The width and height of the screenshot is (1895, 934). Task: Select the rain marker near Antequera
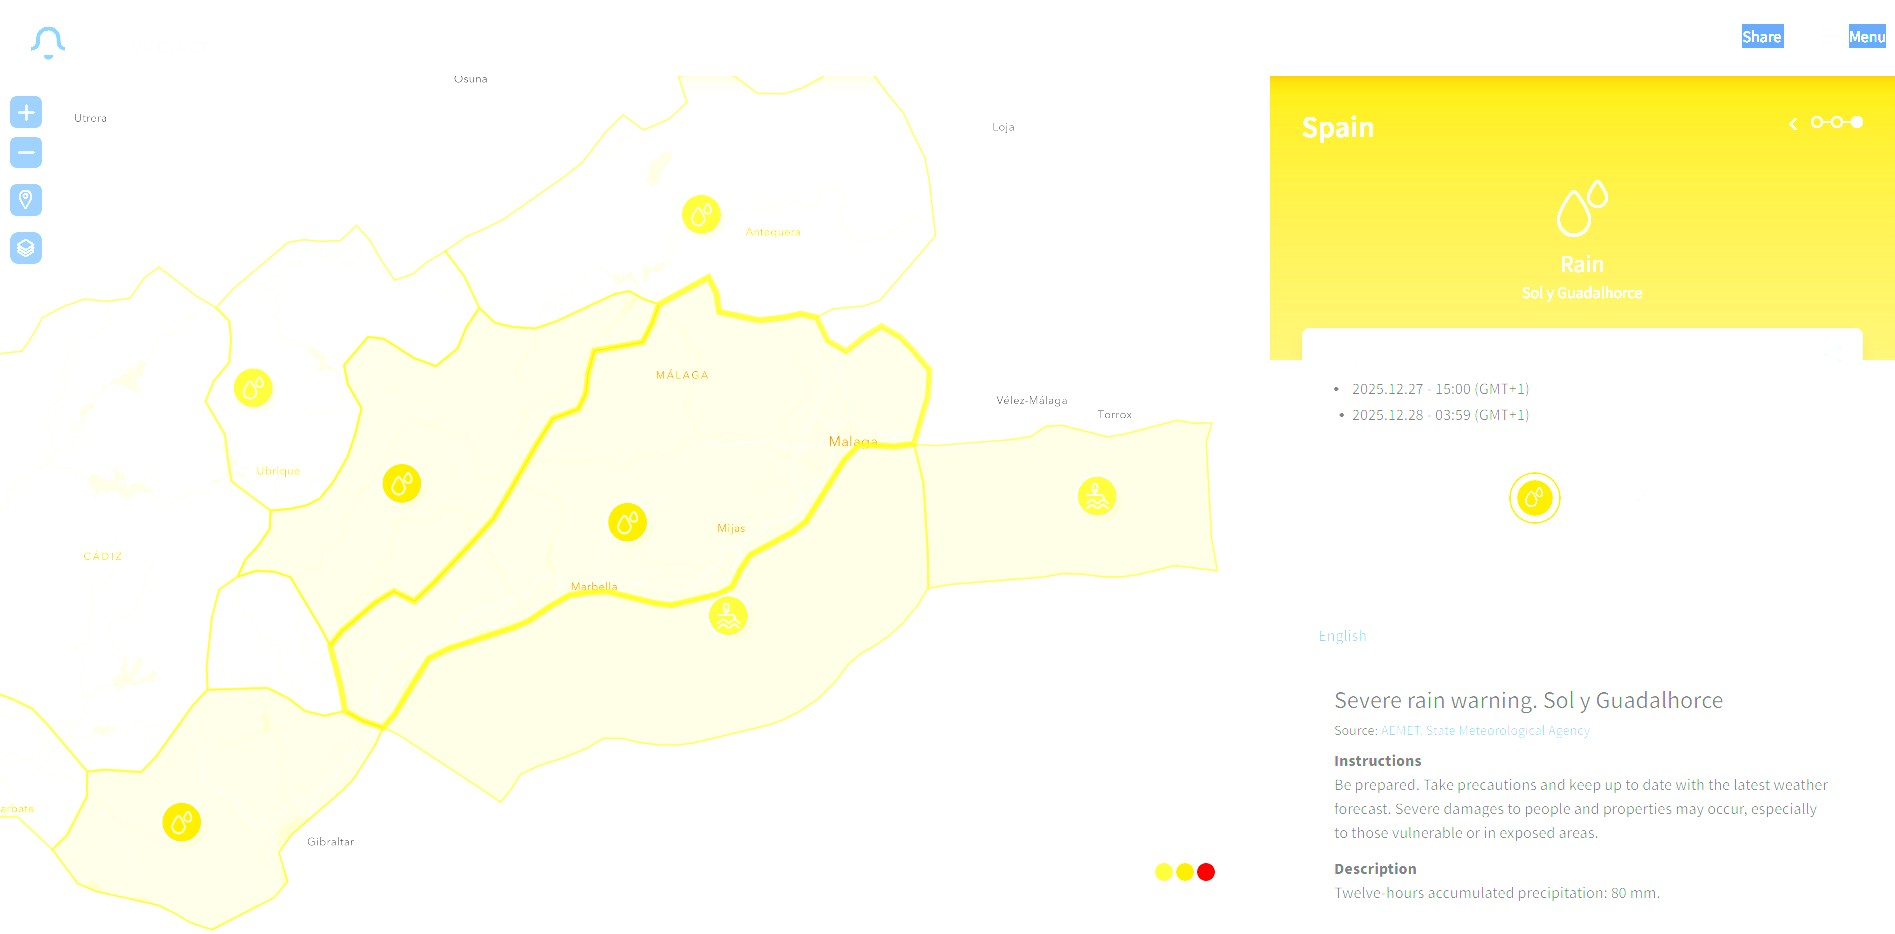(701, 215)
